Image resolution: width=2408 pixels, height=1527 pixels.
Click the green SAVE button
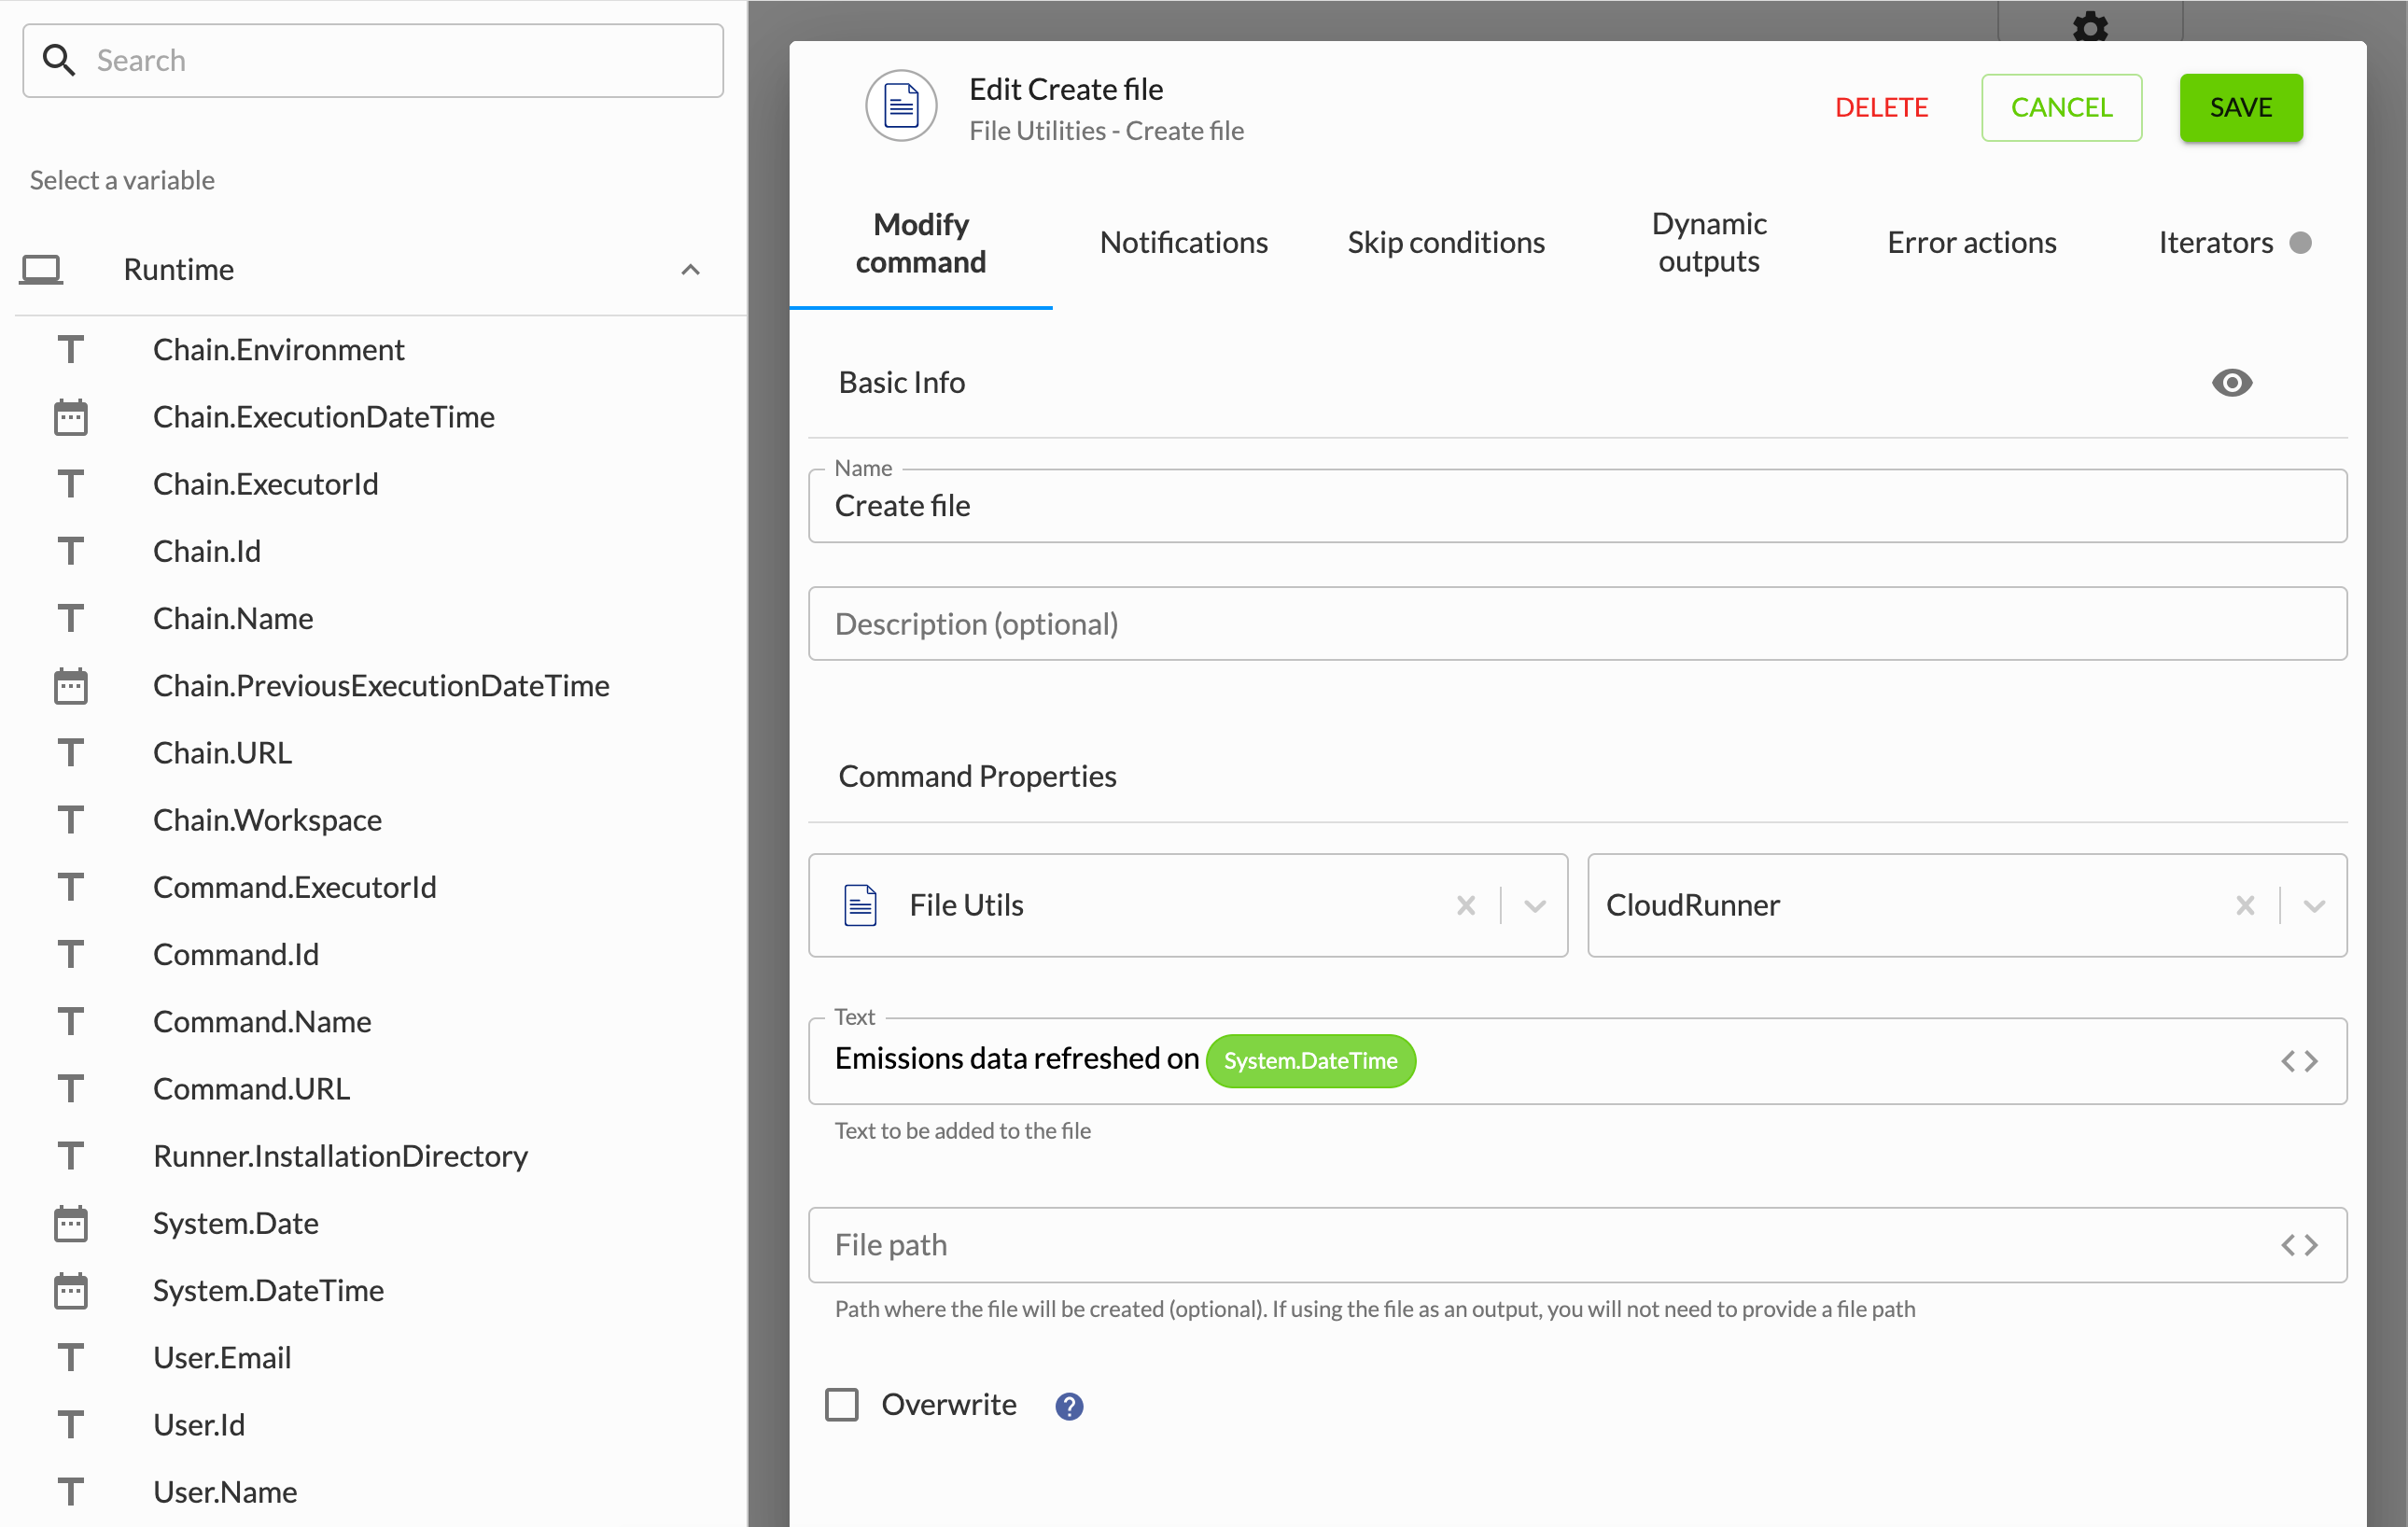2241,107
